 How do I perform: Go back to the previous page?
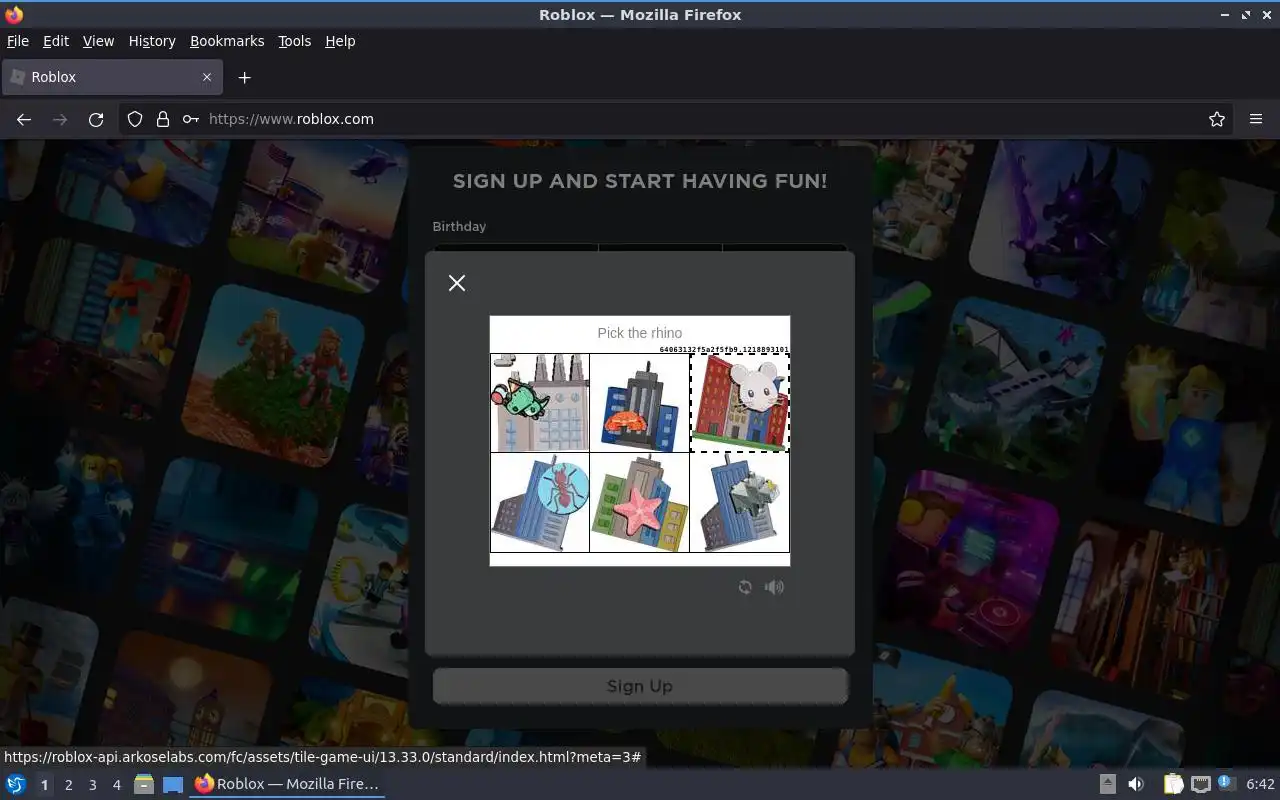[24, 119]
